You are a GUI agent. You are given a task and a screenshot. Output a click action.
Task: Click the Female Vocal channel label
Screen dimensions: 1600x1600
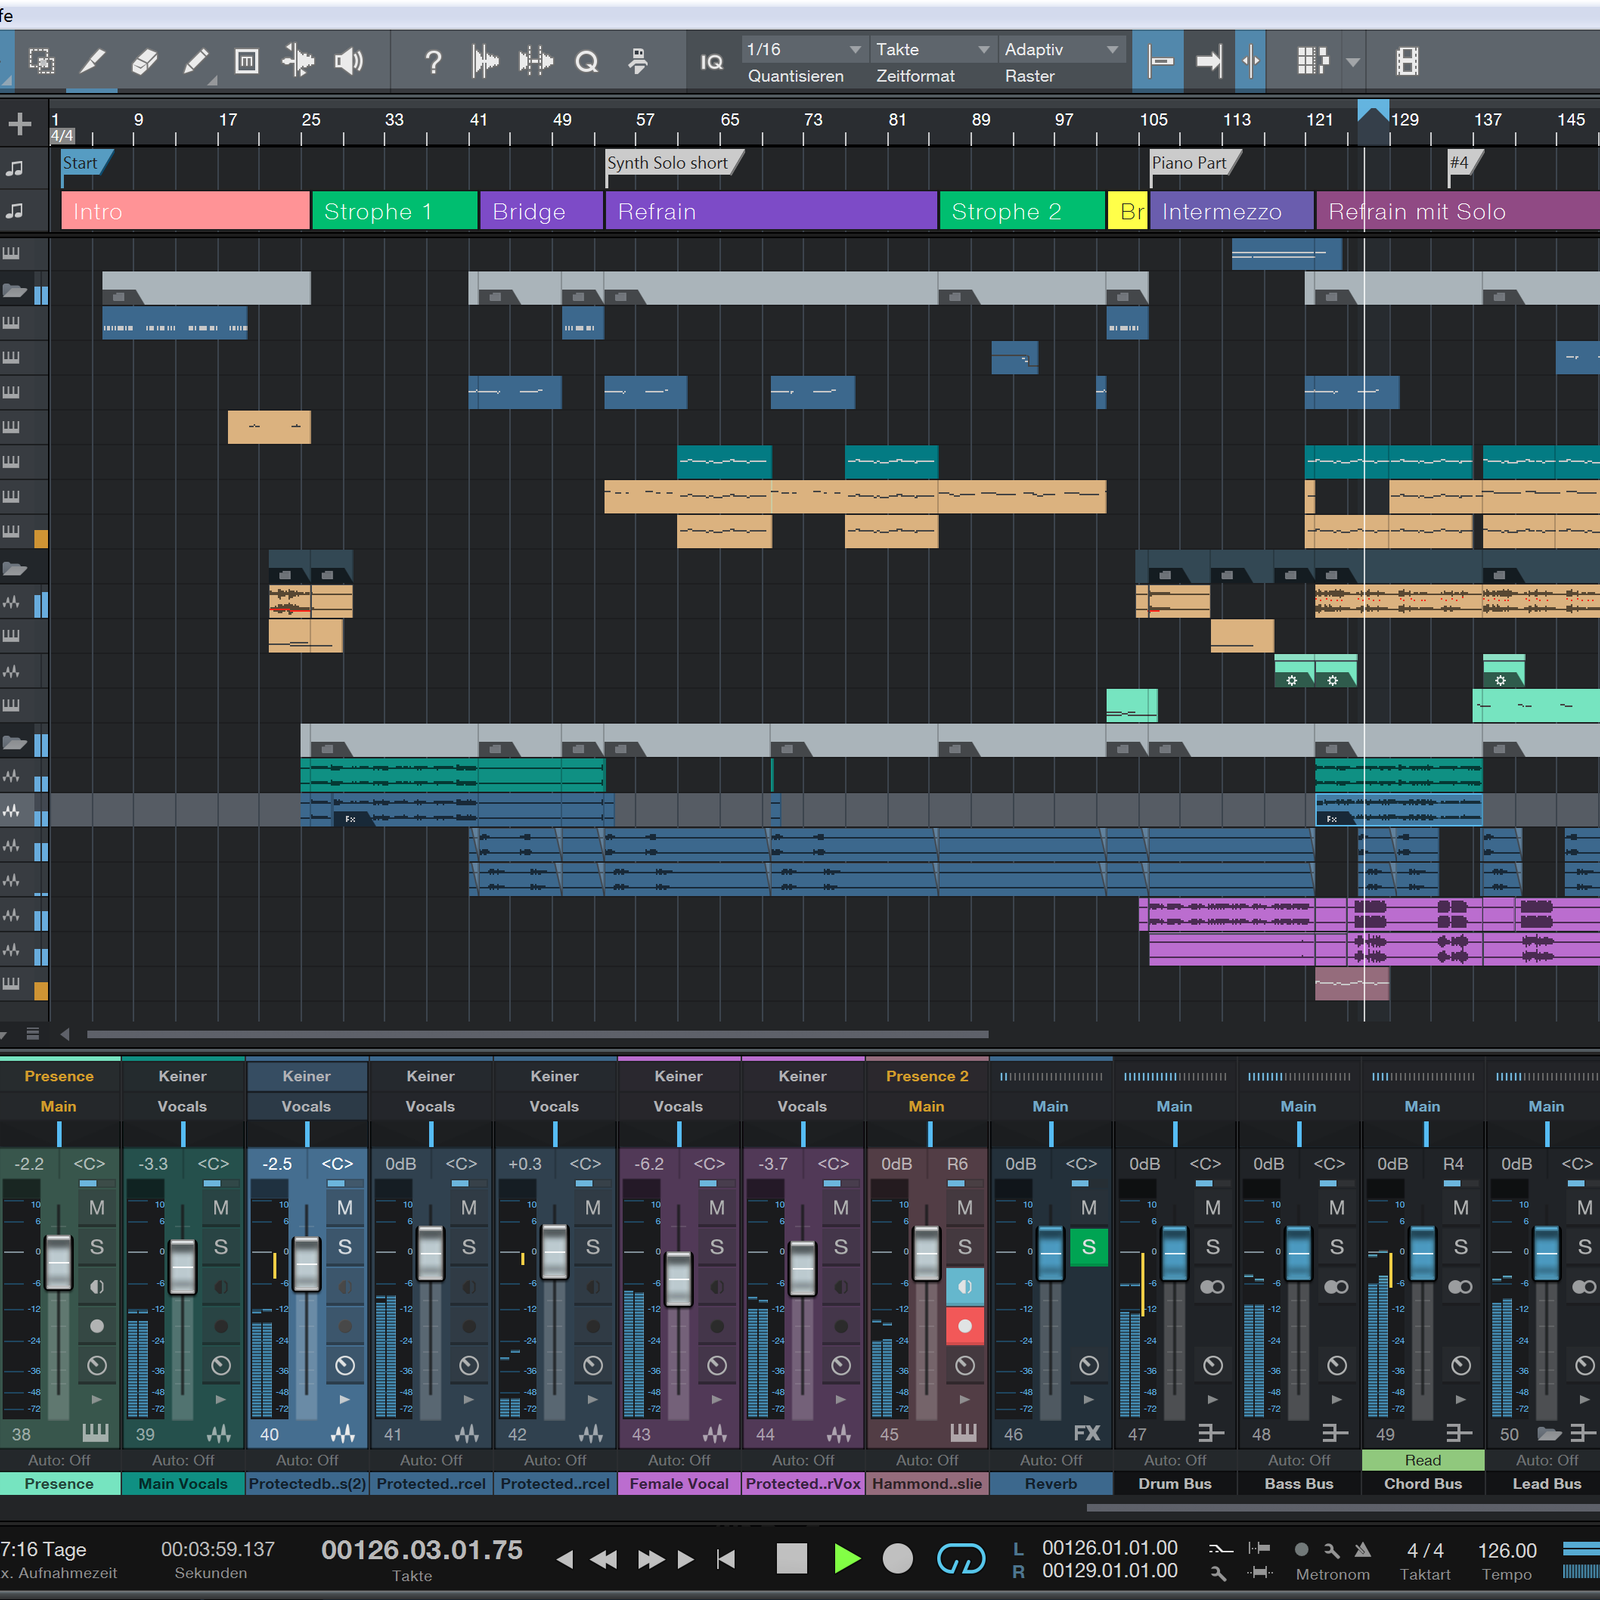pos(679,1484)
